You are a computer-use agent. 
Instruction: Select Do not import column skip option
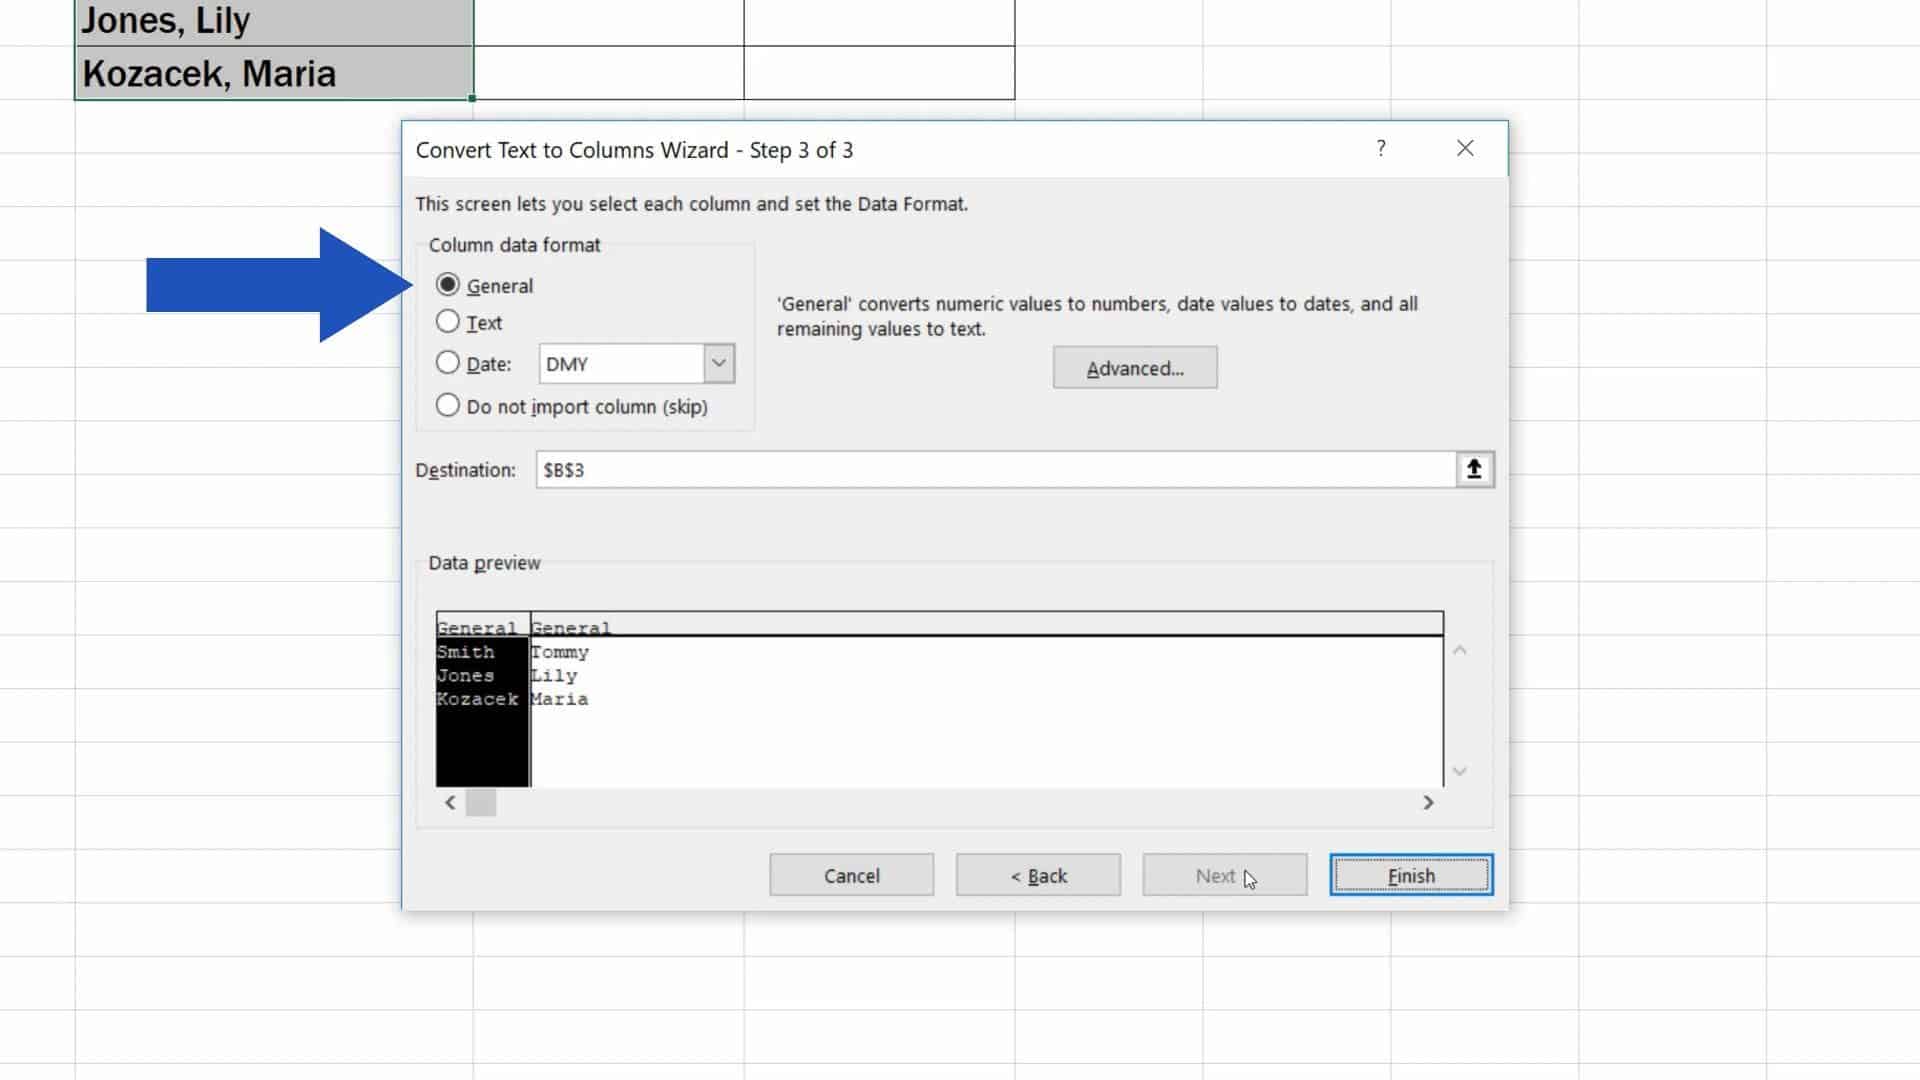coord(446,405)
